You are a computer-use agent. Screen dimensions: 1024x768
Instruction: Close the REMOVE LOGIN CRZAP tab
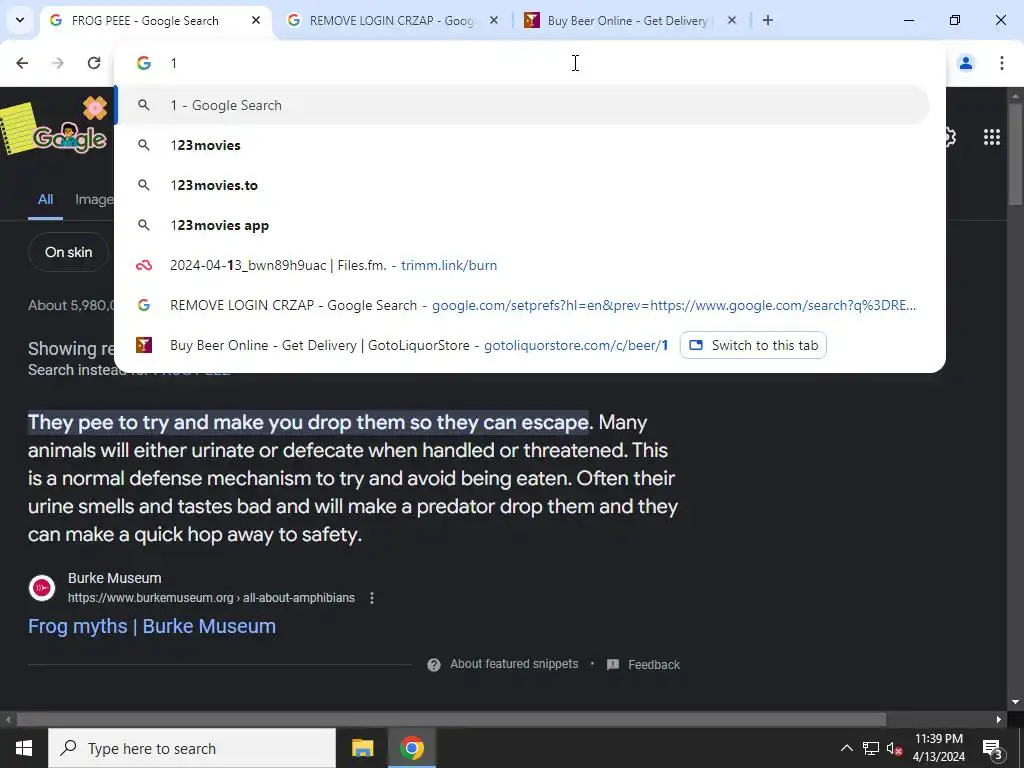point(494,21)
